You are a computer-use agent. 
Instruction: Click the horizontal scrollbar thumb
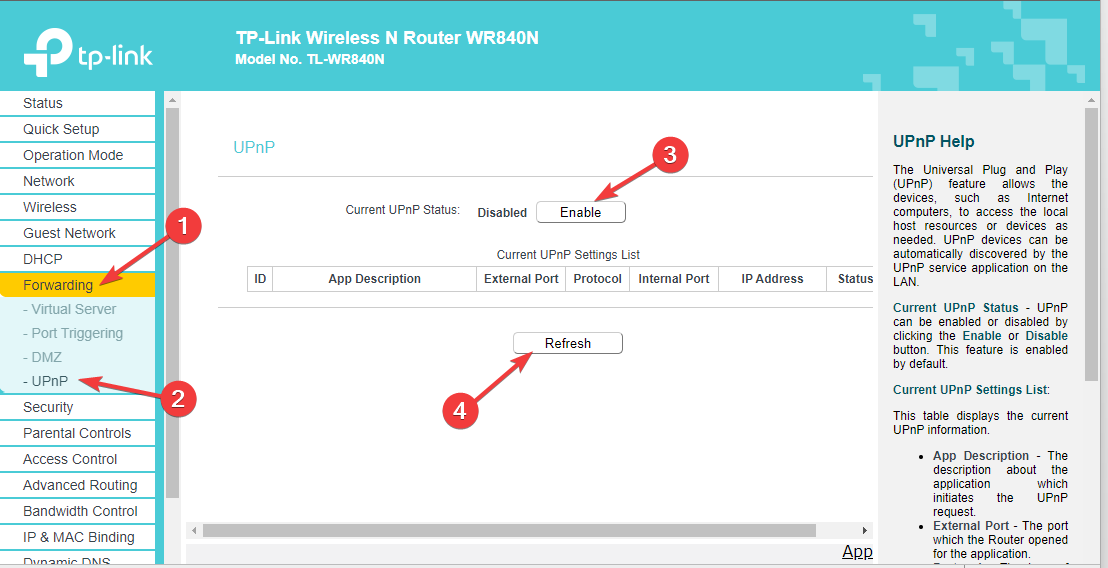tap(509, 531)
